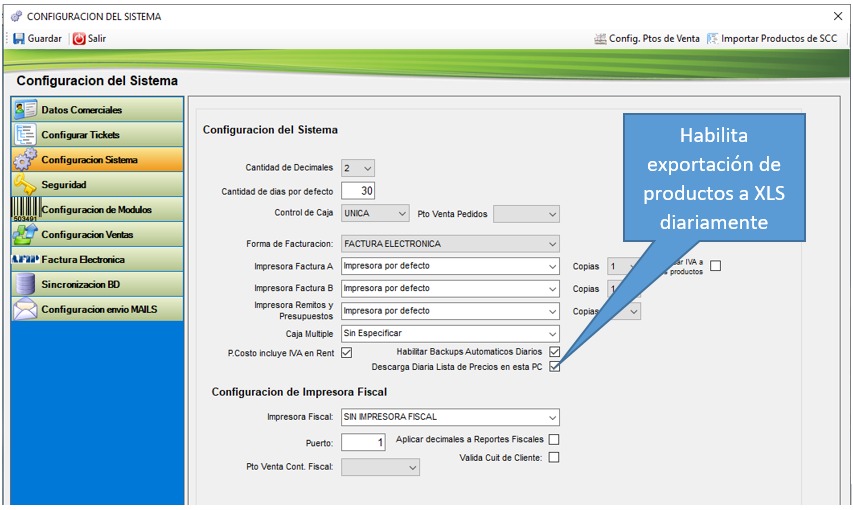Viewport: 853px width, 510px height.
Task: Open Configurar Tickets sidebar icon
Action: [x=25, y=134]
